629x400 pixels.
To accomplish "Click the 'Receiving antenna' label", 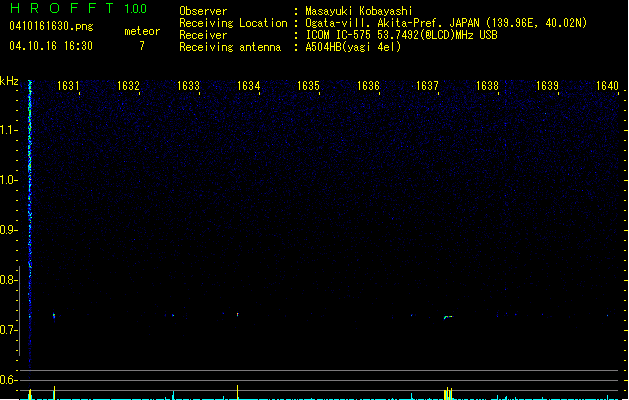I will pos(230,47).
